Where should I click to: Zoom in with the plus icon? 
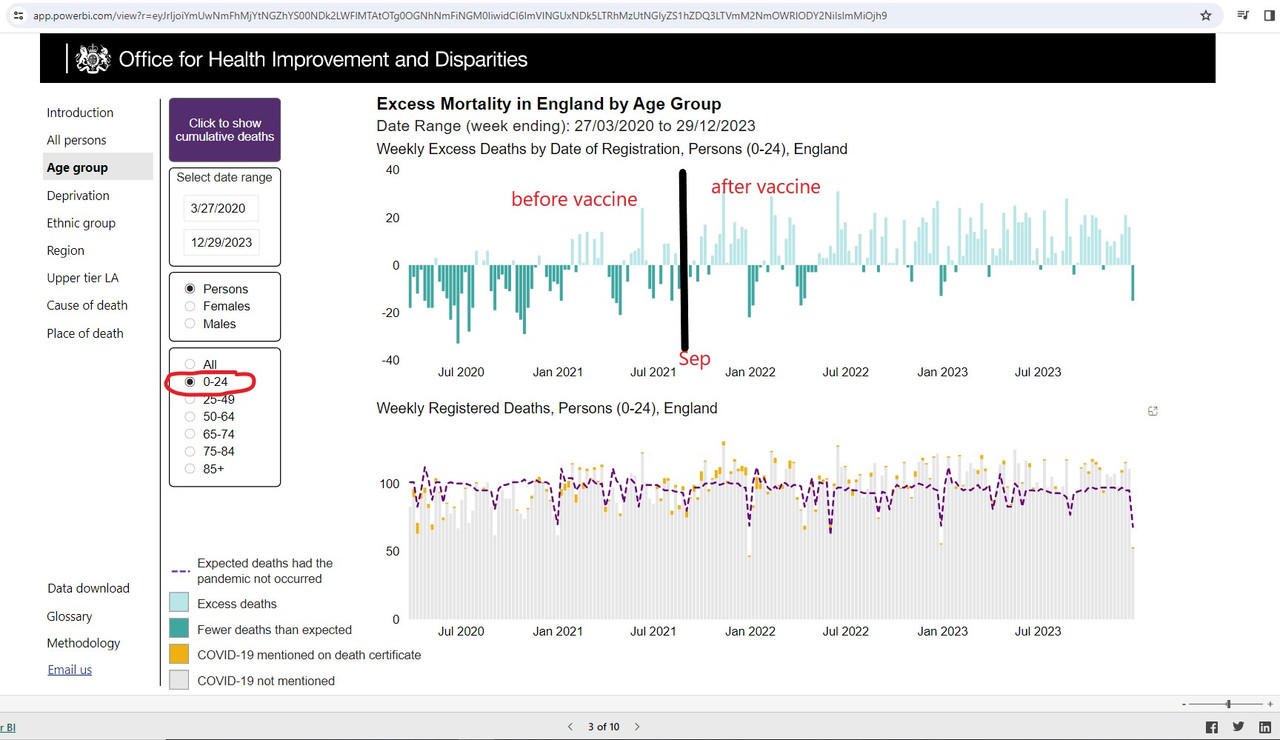(x=1270, y=705)
